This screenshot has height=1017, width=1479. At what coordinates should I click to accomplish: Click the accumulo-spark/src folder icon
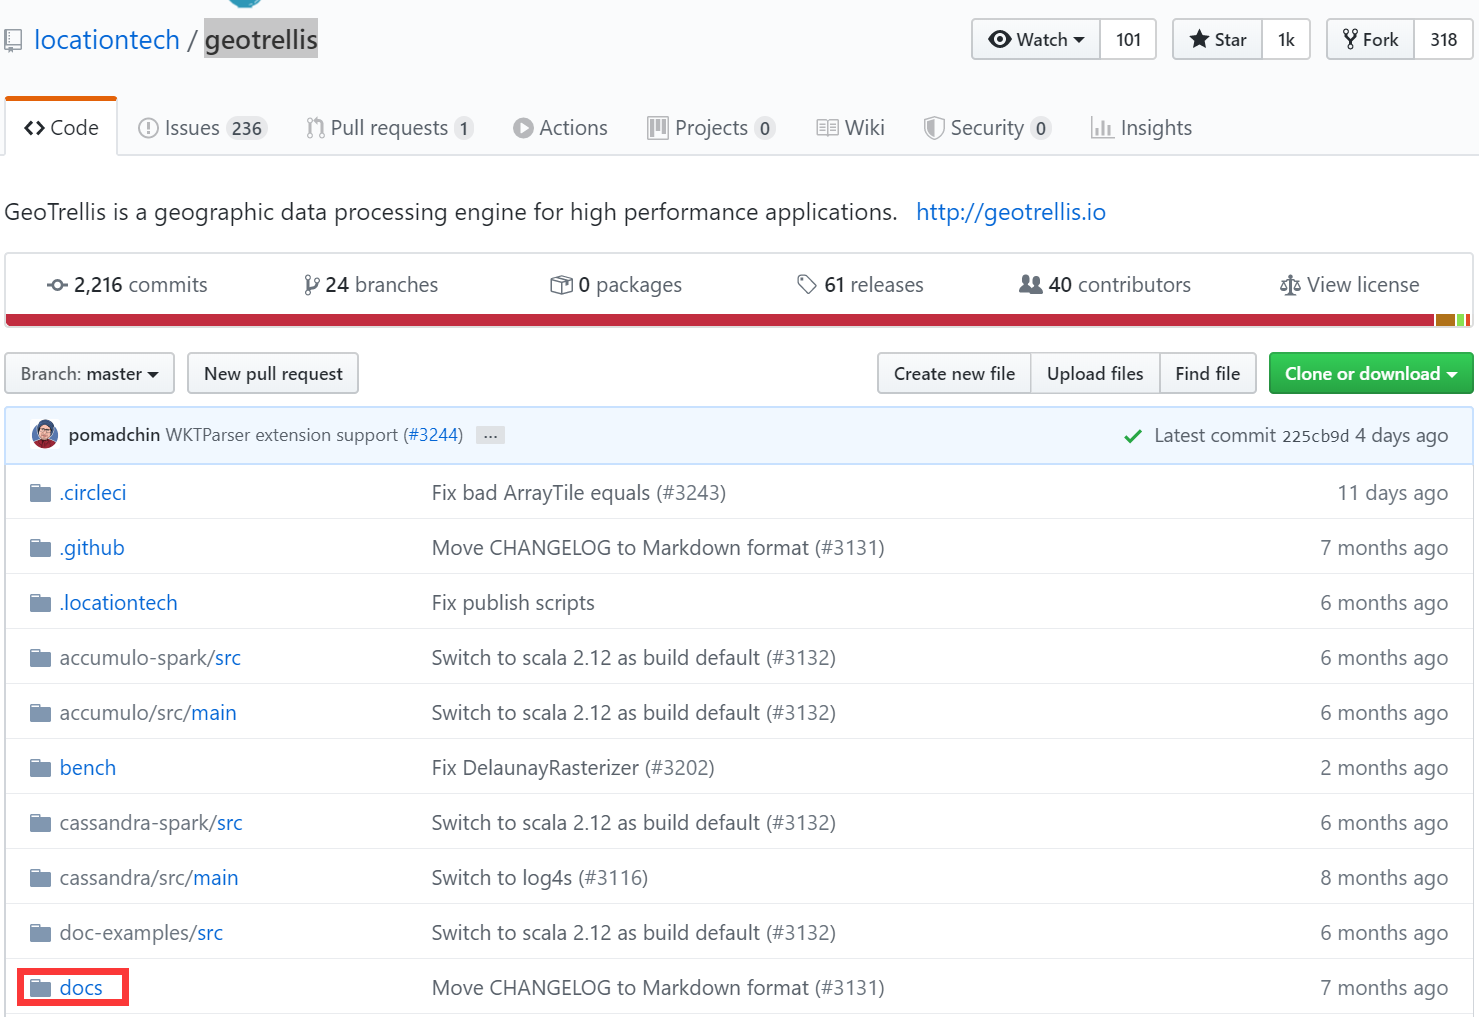coord(40,658)
